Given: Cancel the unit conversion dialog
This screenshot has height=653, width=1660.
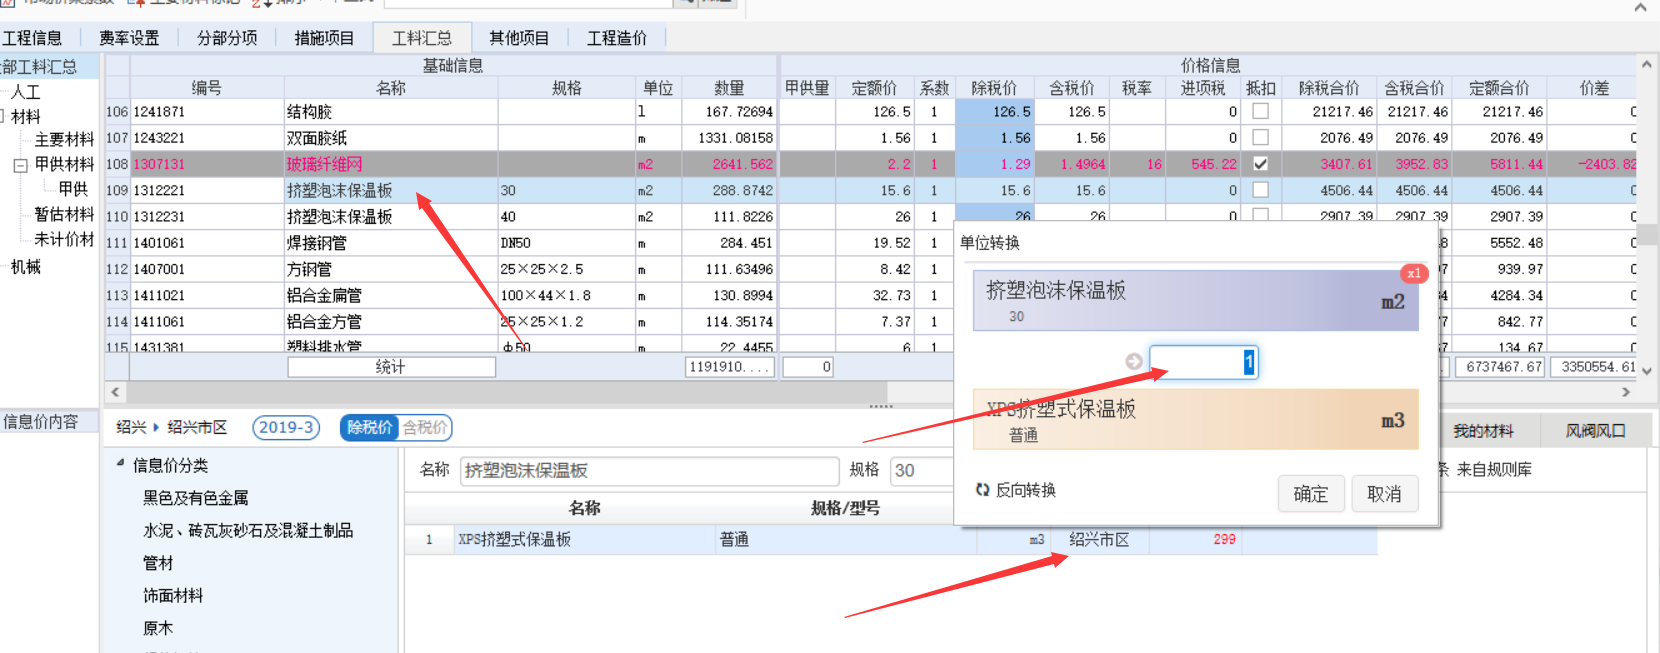Looking at the screenshot, I should pos(1385,494).
